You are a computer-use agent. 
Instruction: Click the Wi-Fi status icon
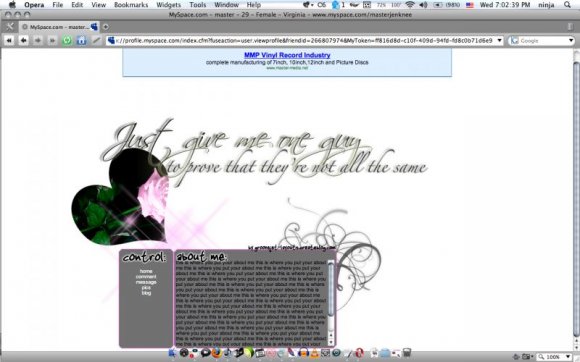409,5
